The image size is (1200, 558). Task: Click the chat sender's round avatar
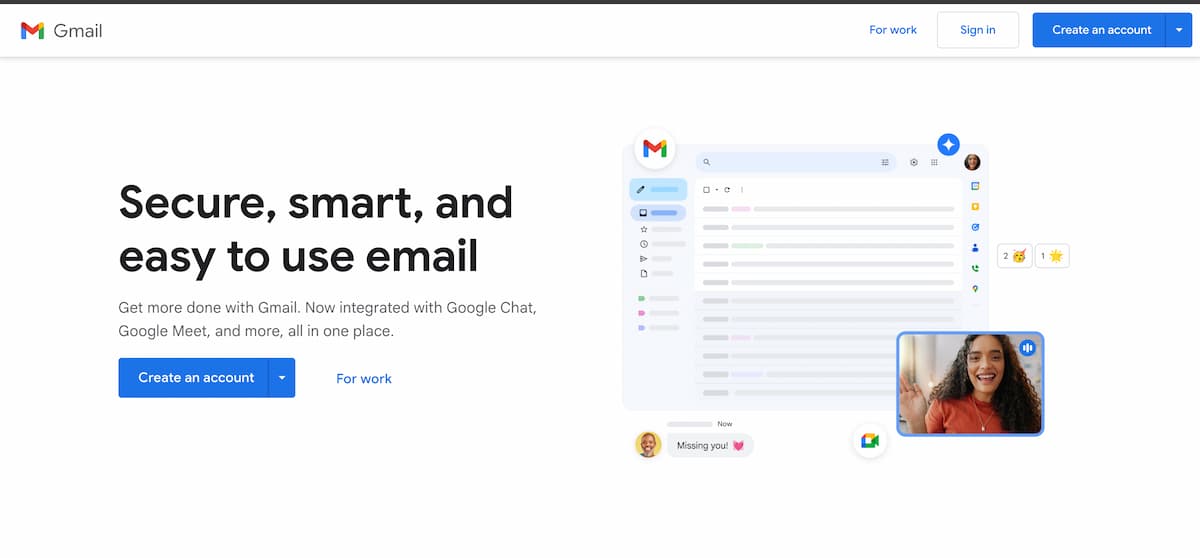tap(648, 444)
